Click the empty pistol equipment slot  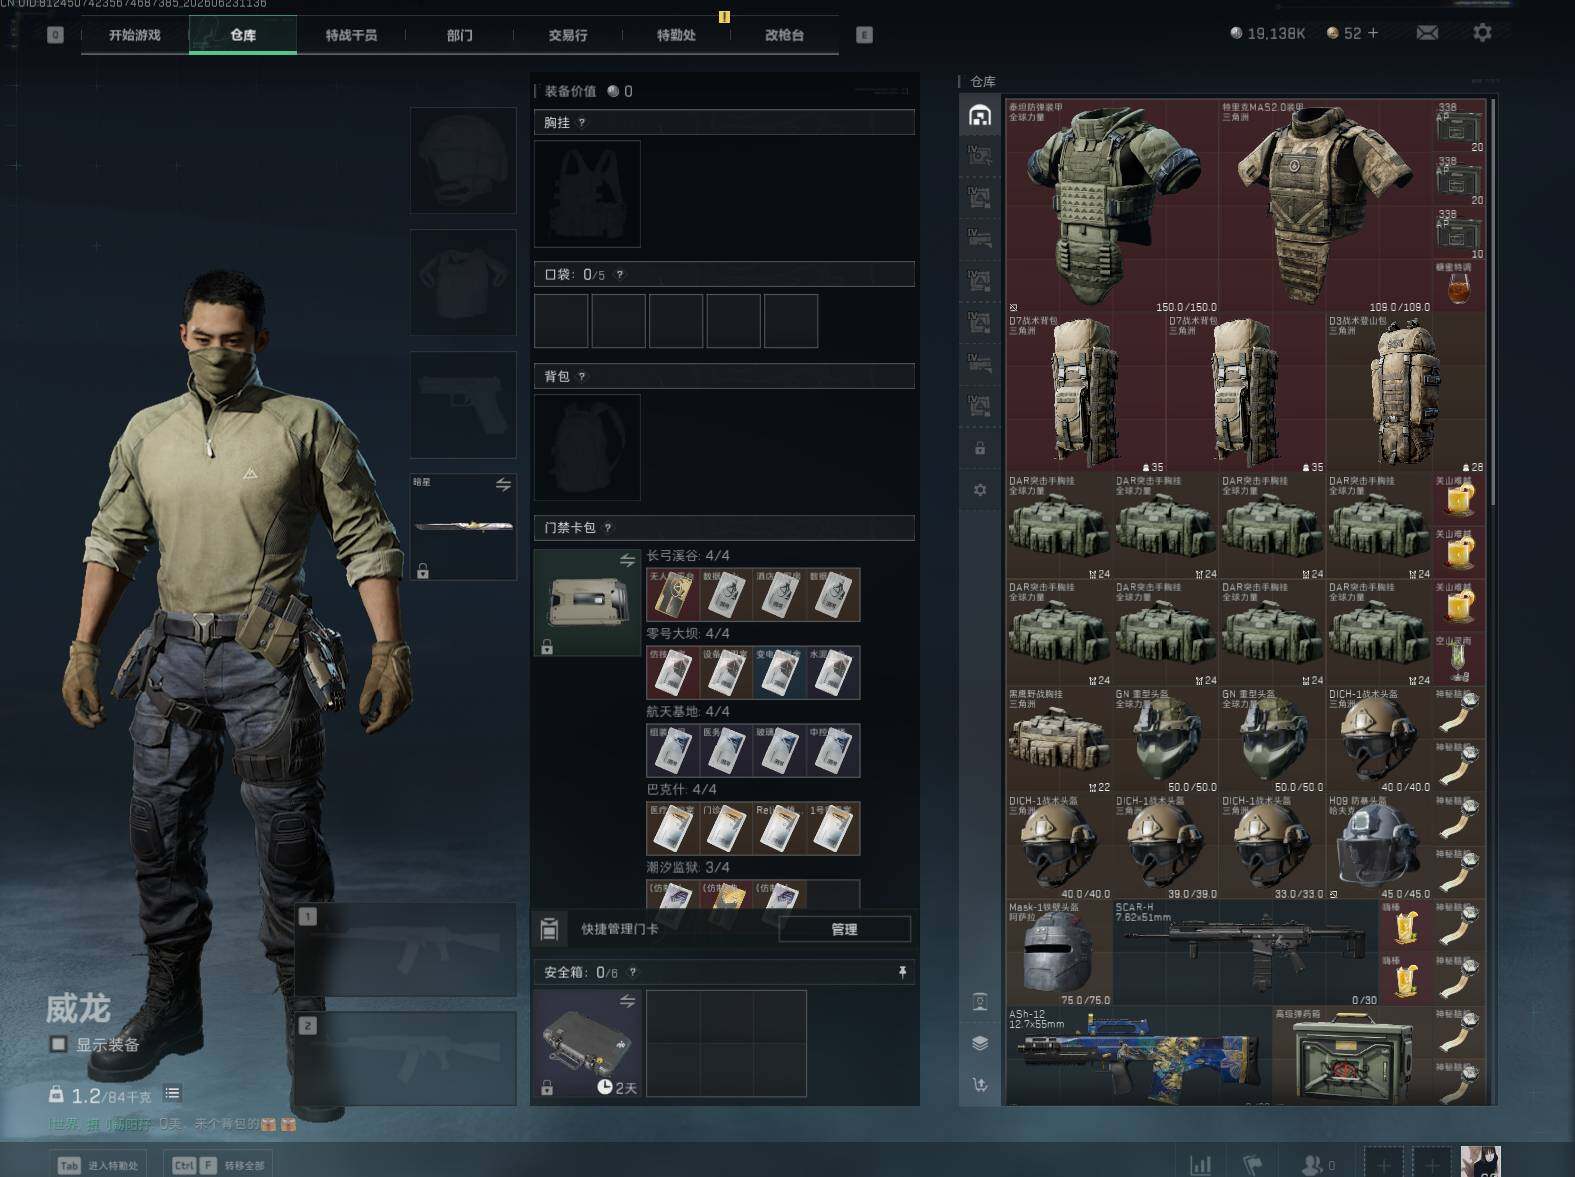pos(463,404)
